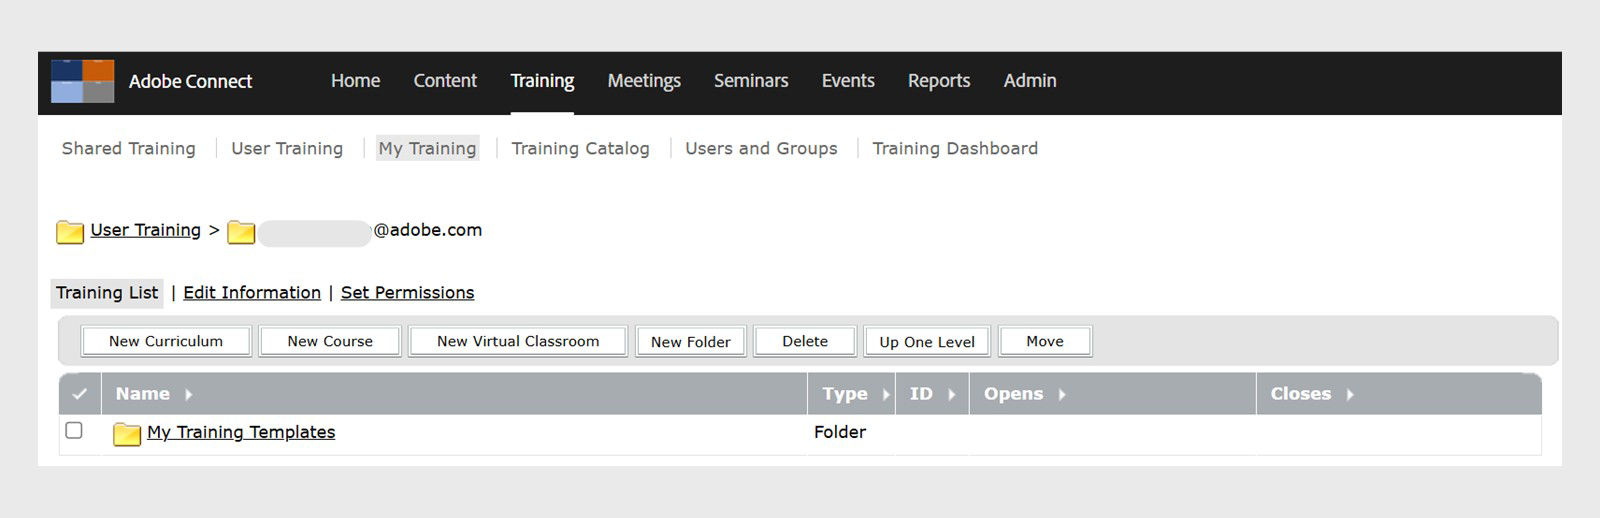Open the My Training Templates folder link
The image size is (1600, 518).
click(241, 432)
